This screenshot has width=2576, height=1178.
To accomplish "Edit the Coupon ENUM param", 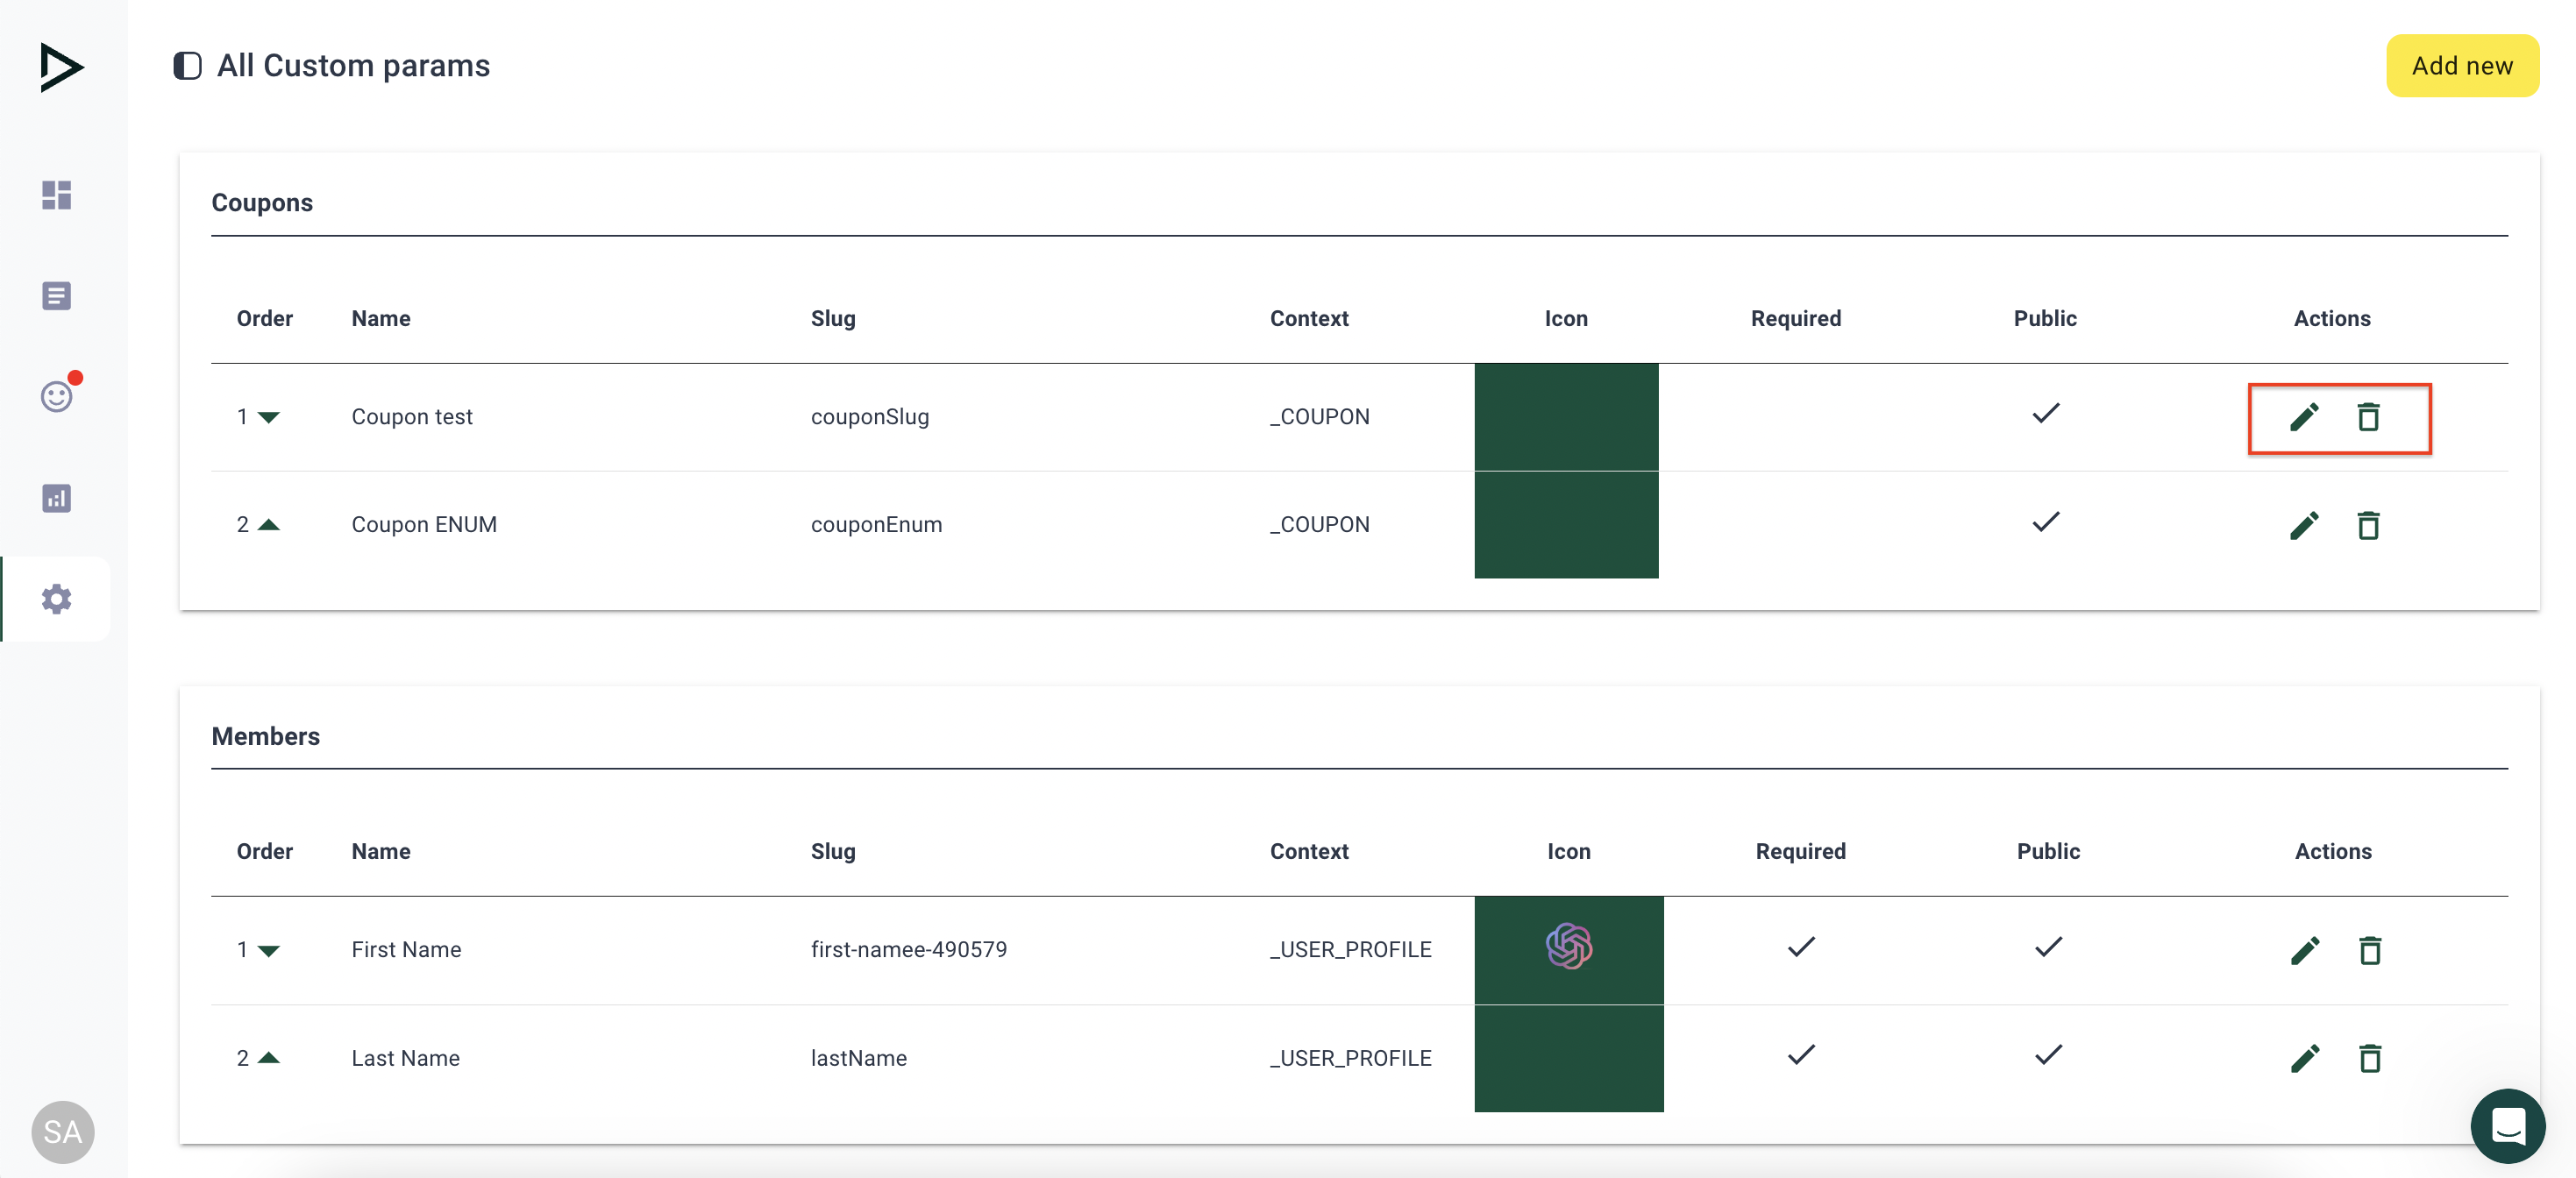I will coord(2303,525).
